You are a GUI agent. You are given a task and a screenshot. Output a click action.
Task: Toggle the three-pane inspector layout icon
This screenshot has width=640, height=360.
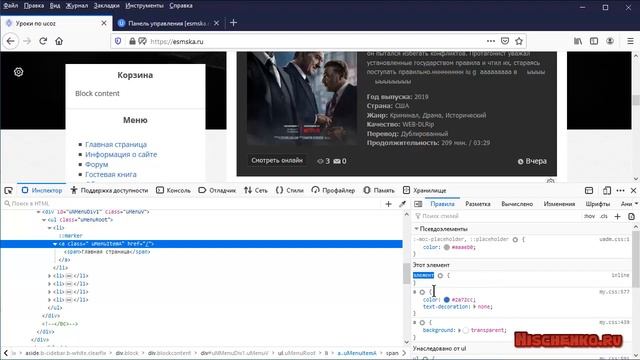[x=418, y=204]
